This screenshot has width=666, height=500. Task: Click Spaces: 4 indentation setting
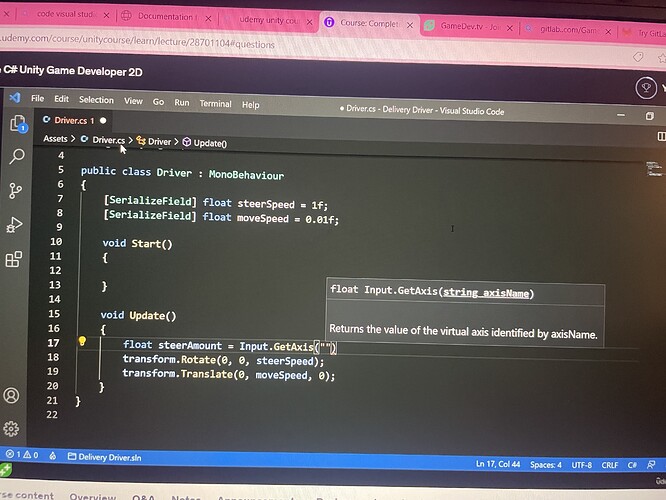click(x=545, y=465)
